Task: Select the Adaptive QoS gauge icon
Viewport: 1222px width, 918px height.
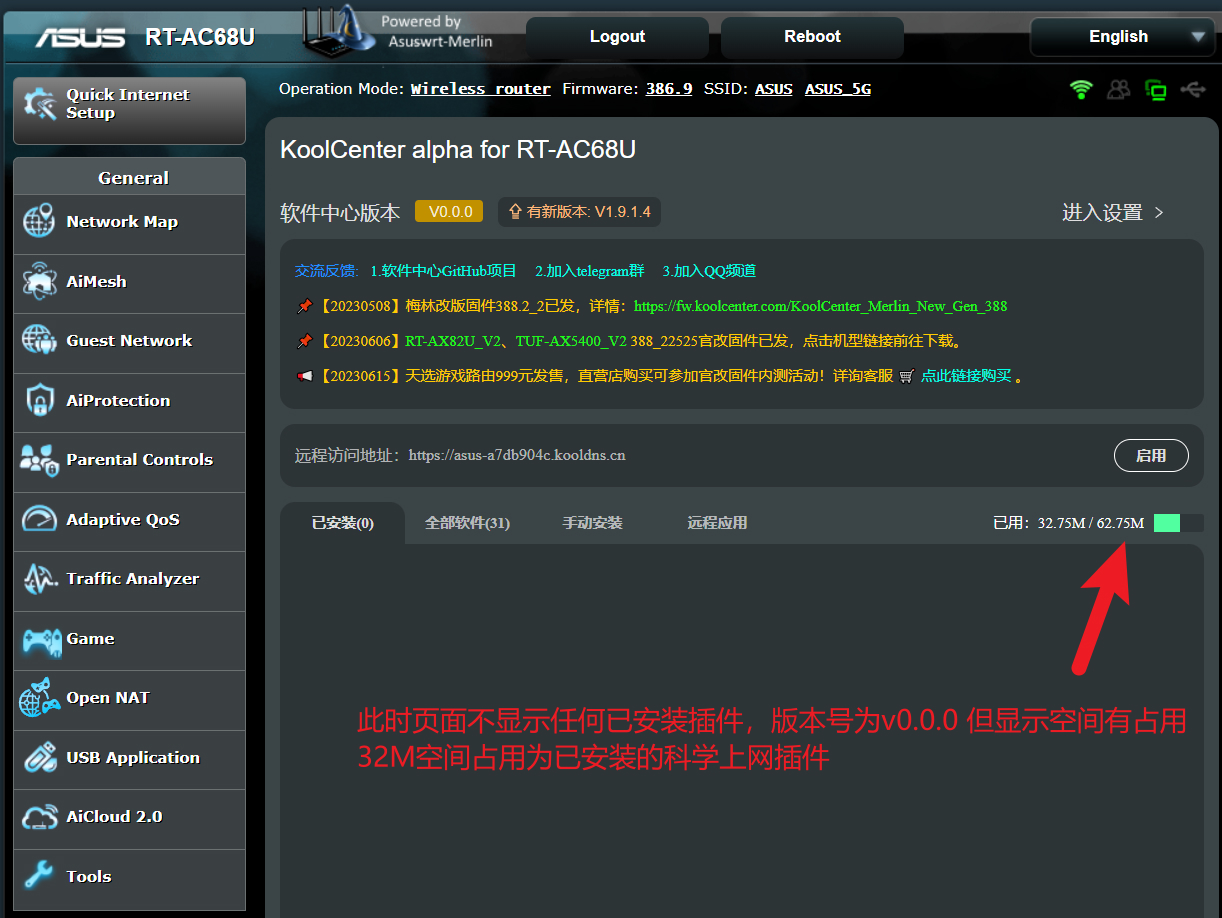Action: pos(38,520)
